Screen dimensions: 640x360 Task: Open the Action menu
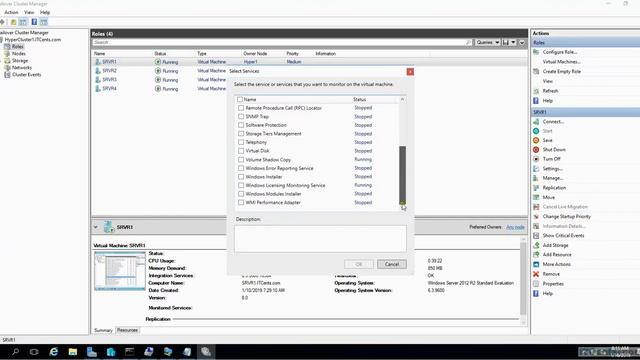point(11,12)
